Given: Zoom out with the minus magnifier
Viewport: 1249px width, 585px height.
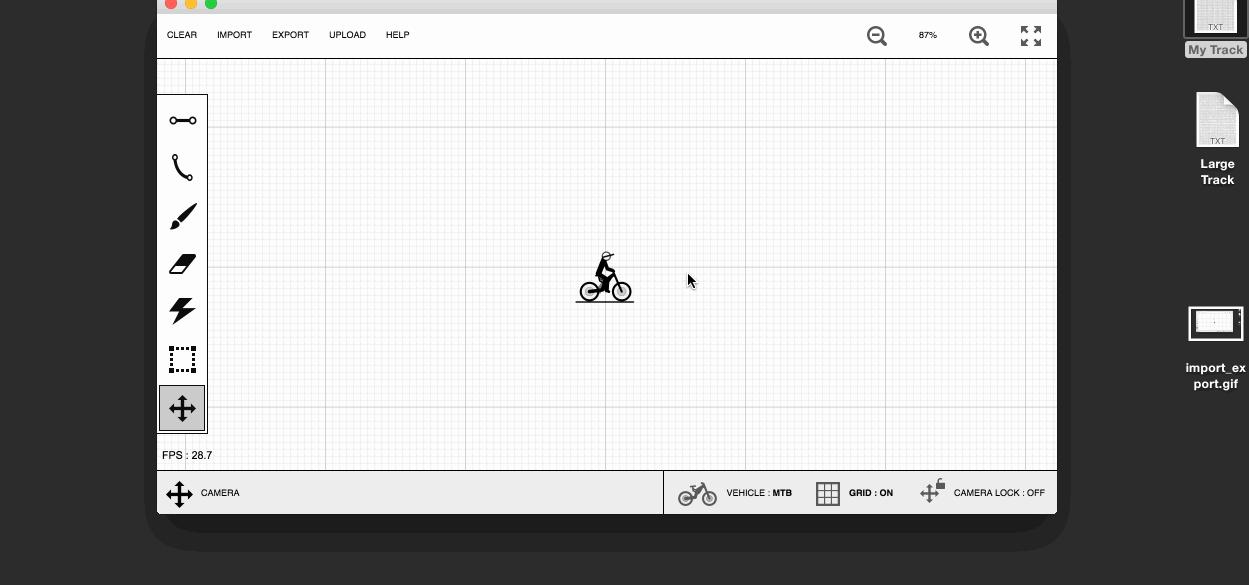Looking at the screenshot, I should 877,36.
